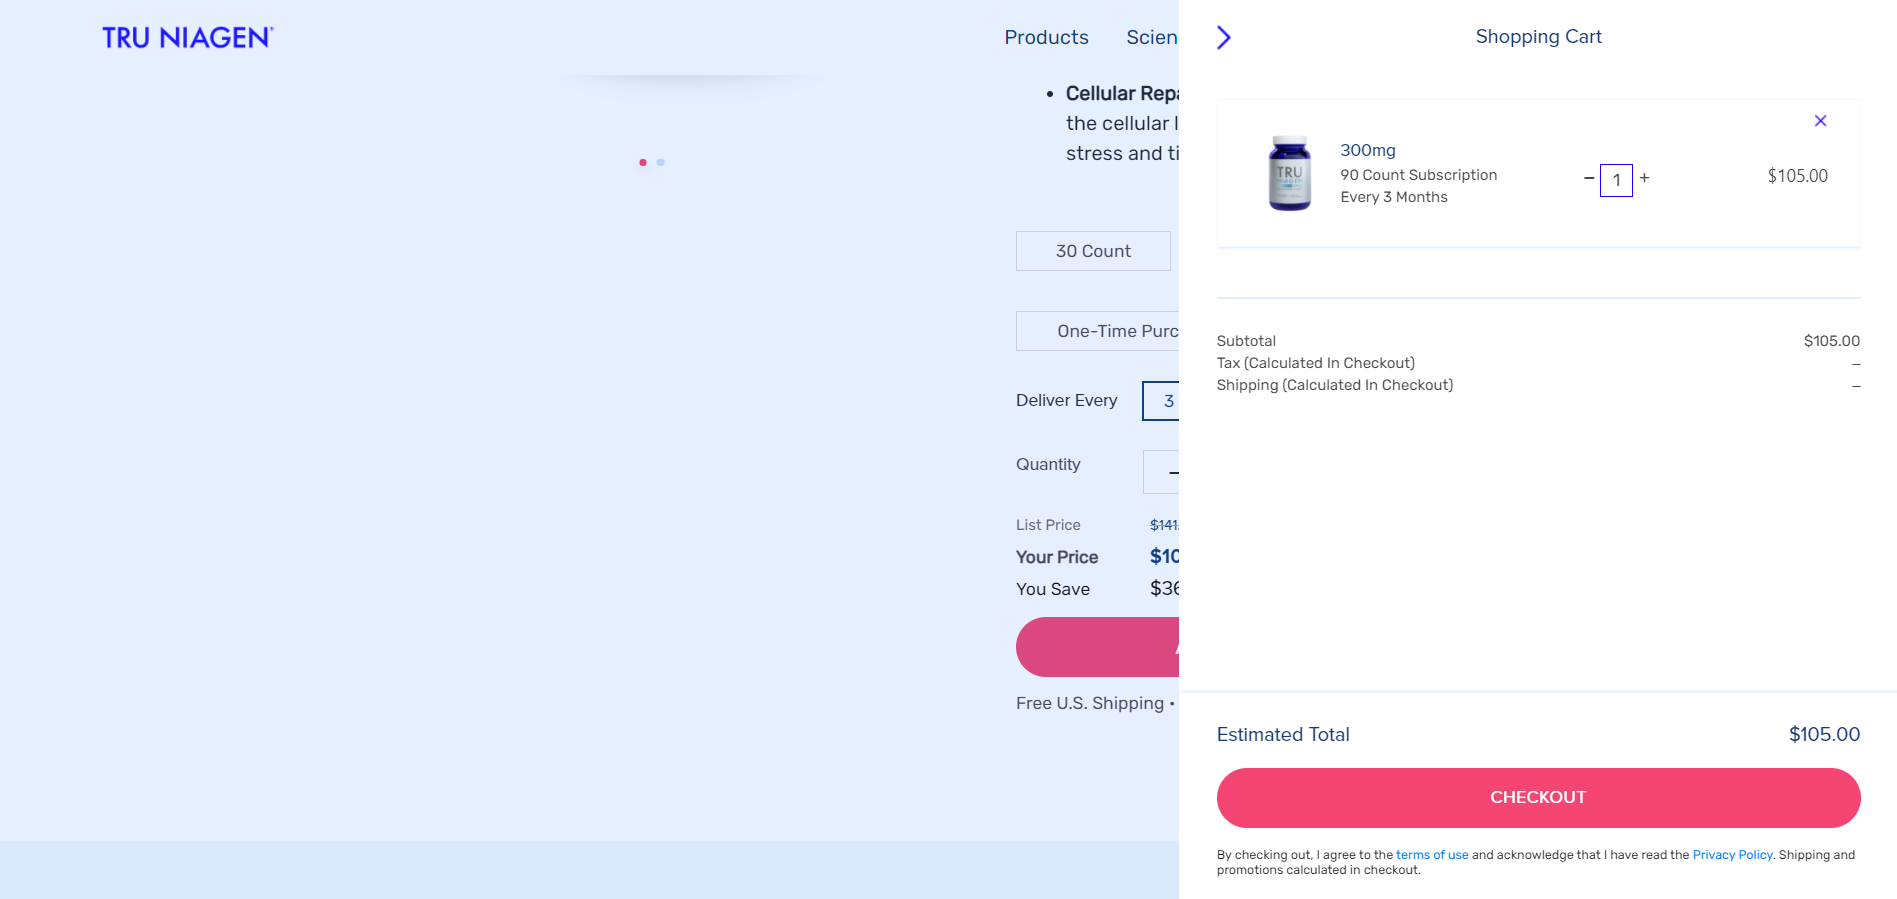This screenshot has height=899, width=1897.
Task: Click the pink add to cart button
Action: 1098,647
